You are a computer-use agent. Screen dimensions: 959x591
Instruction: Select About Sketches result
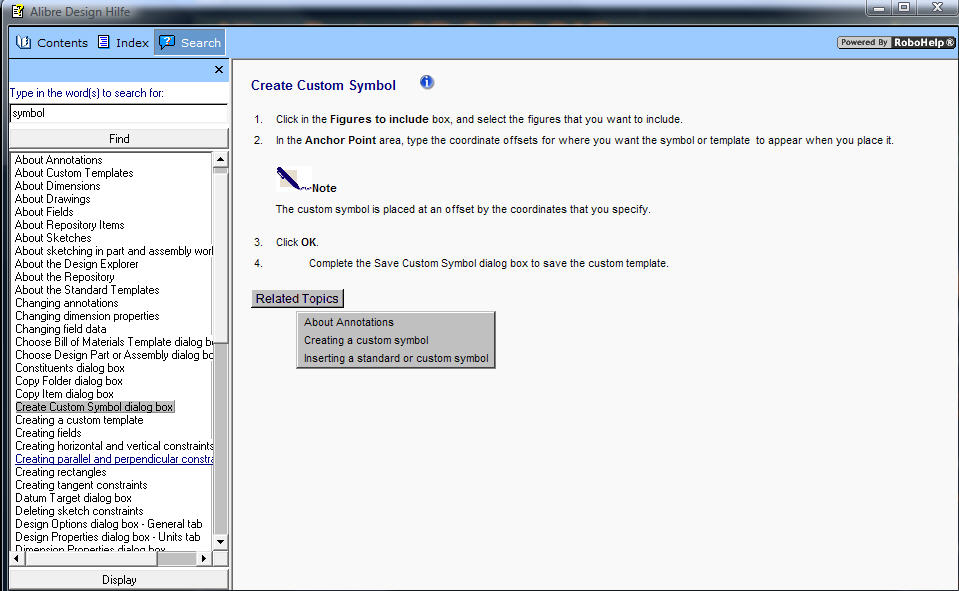pos(53,238)
